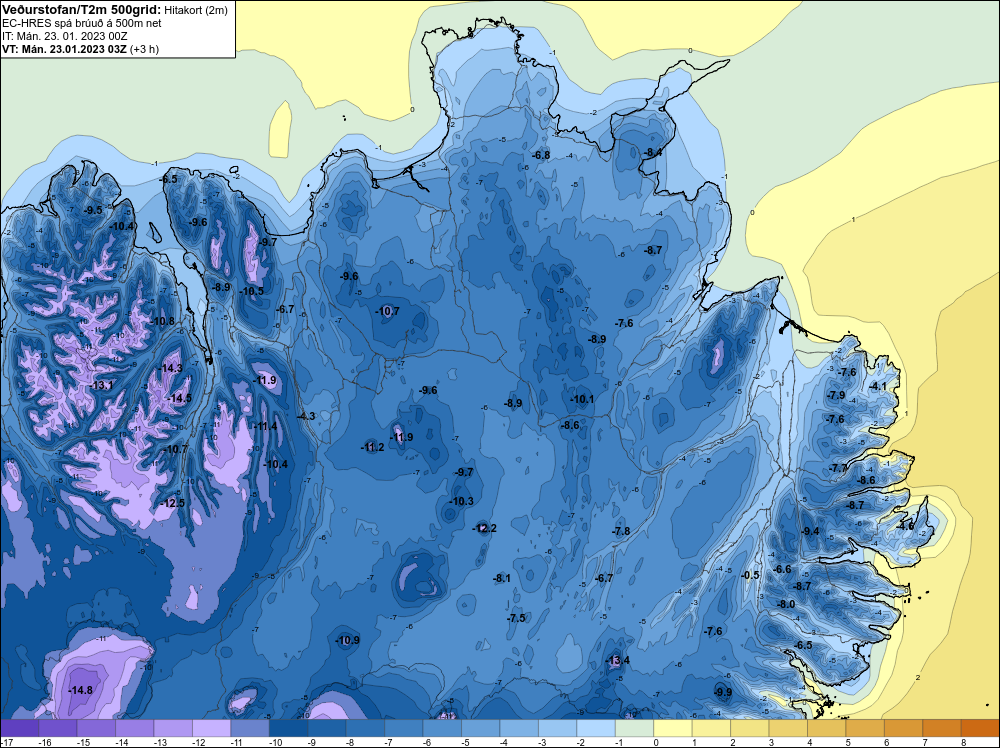Viewport: 1000px width, 748px height.
Task: Click the legend label '8'
Action: (x=964, y=742)
